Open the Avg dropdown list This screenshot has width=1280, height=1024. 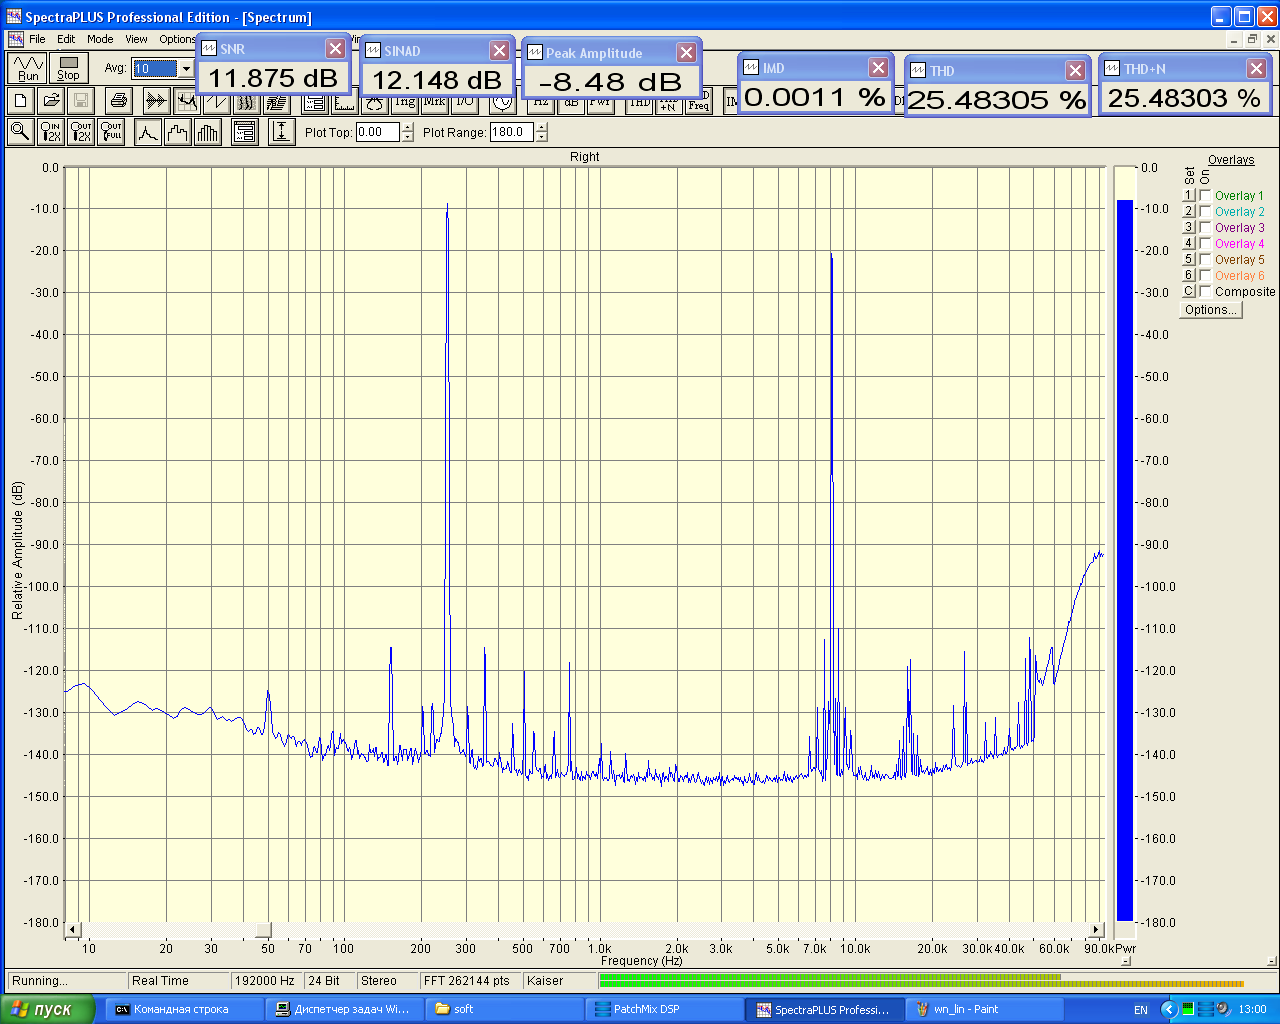click(186, 69)
